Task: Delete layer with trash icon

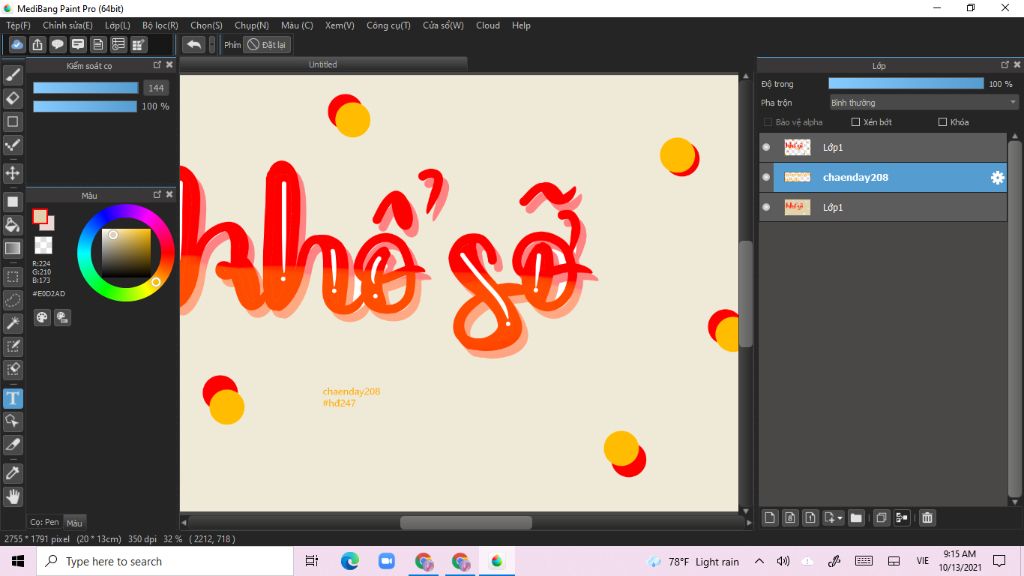Action: pyautogui.click(x=927, y=518)
